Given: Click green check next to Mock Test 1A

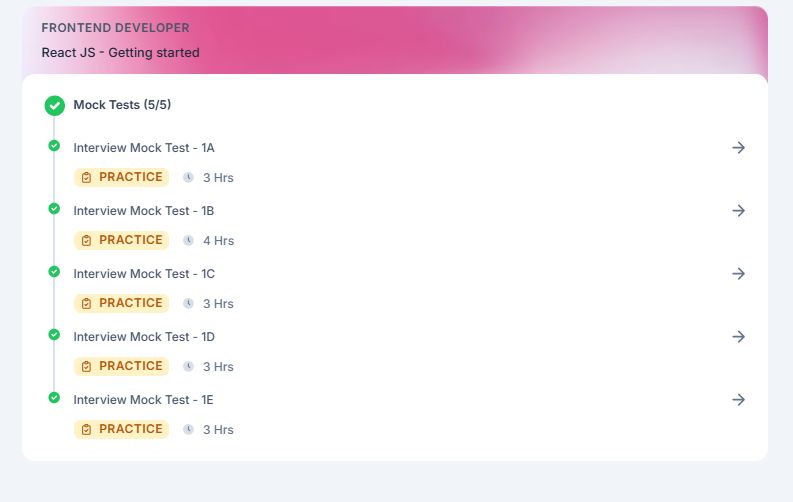Looking at the screenshot, I should pyautogui.click(x=54, y=146).
